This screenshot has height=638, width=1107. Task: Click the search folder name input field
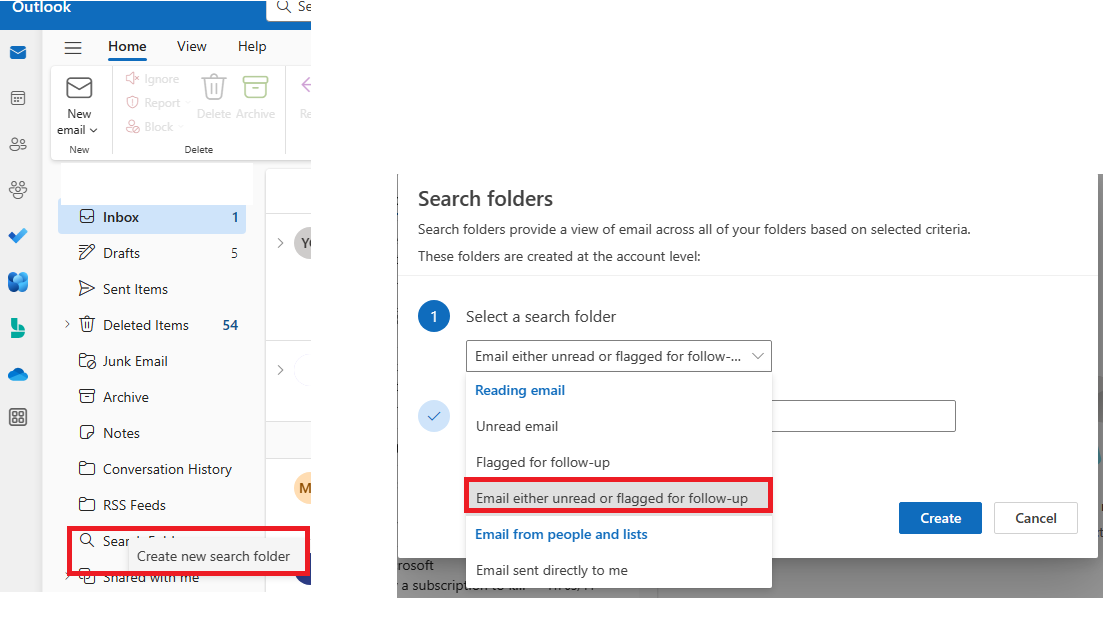click(863, 416)
